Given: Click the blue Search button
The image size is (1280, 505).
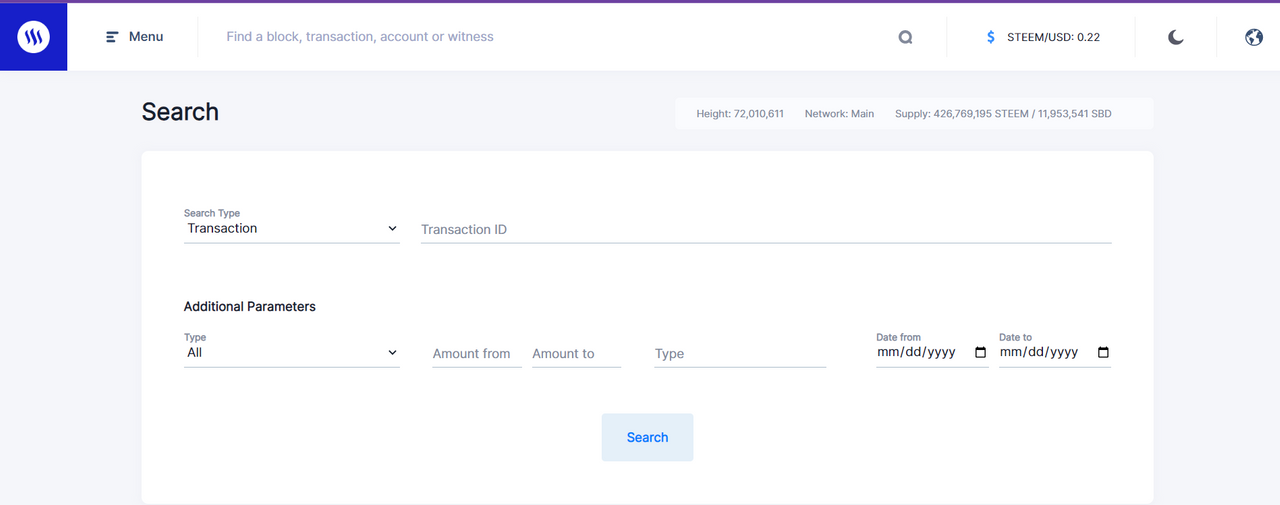Looking at the screenshot, I should [647, 437].
